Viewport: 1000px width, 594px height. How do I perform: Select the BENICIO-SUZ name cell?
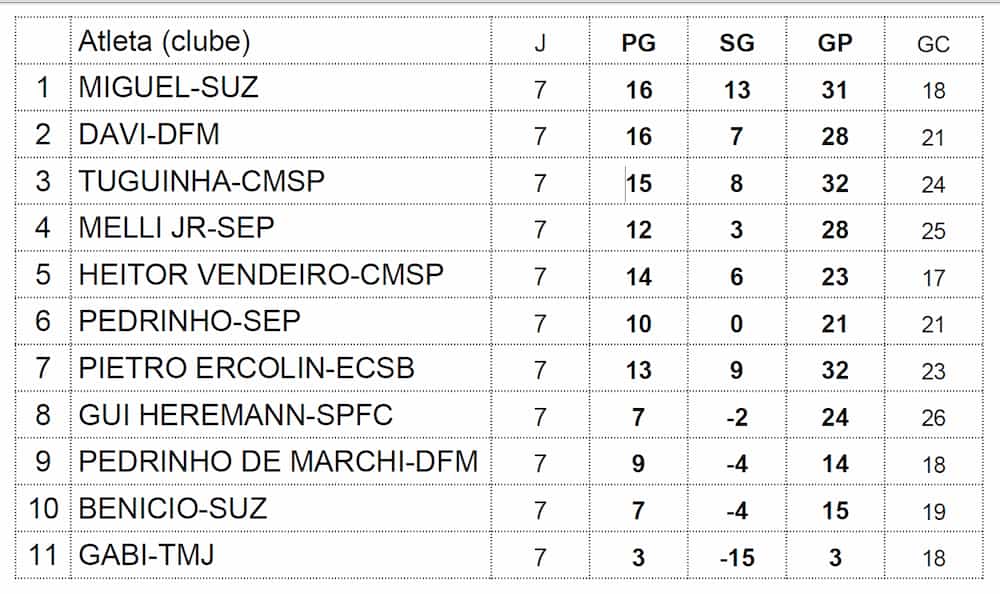coord(173,509)
